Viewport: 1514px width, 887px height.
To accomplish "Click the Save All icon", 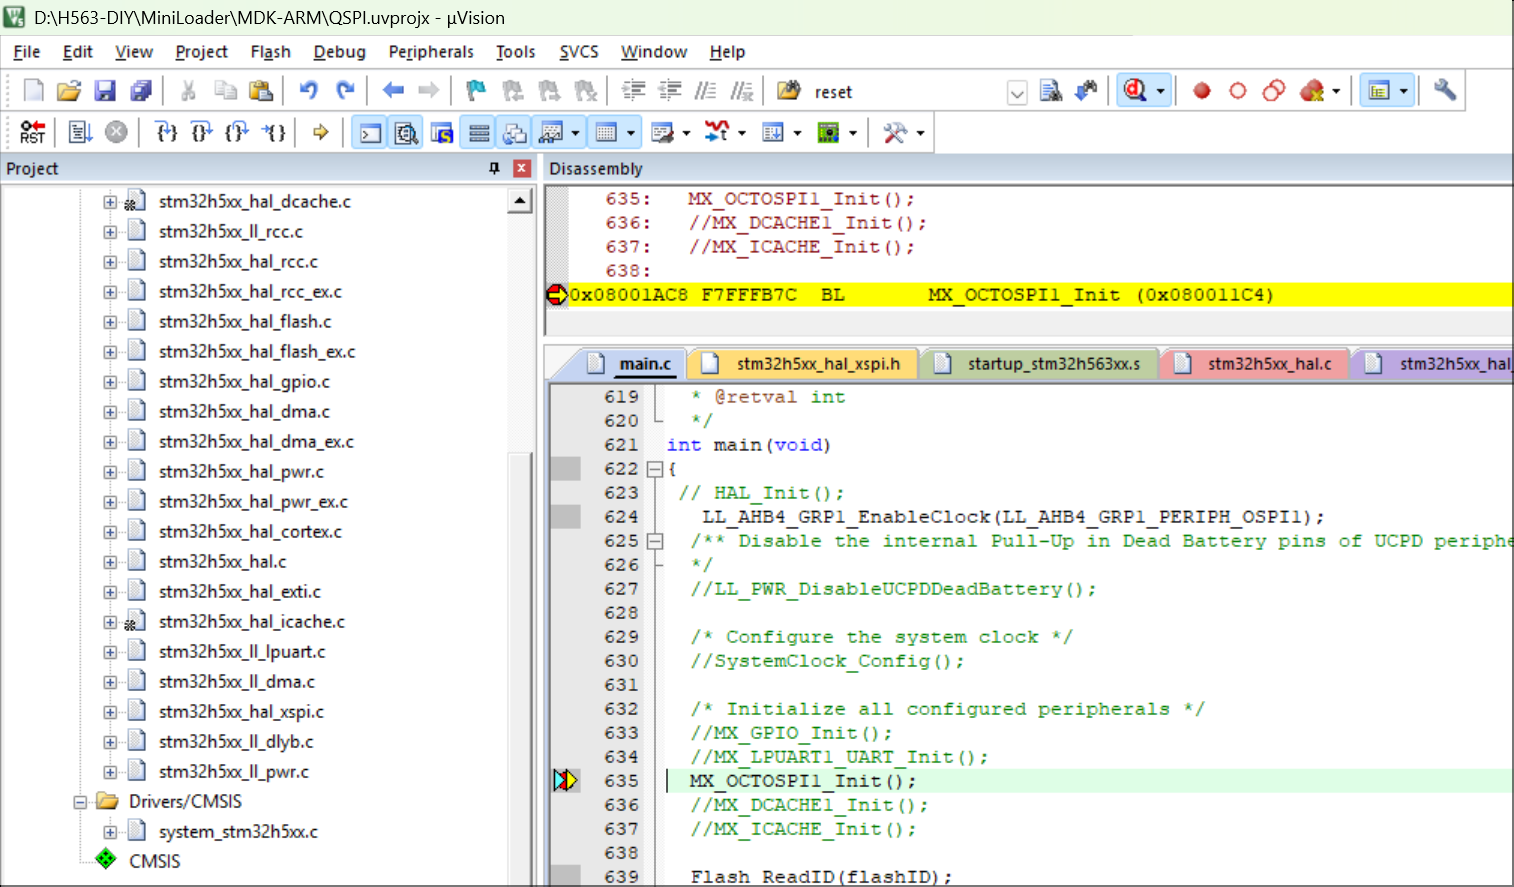I will click(x=141, y=91).
